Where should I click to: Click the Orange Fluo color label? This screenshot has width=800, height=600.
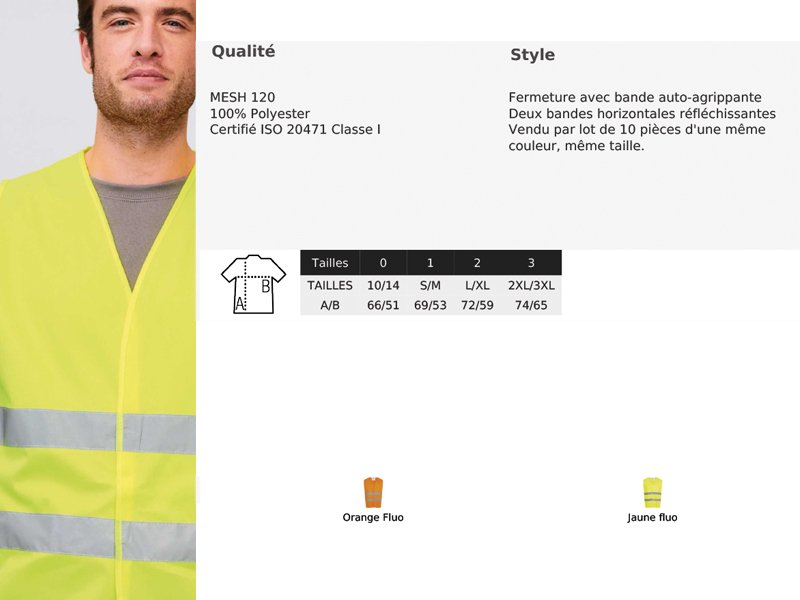(373, 518)
